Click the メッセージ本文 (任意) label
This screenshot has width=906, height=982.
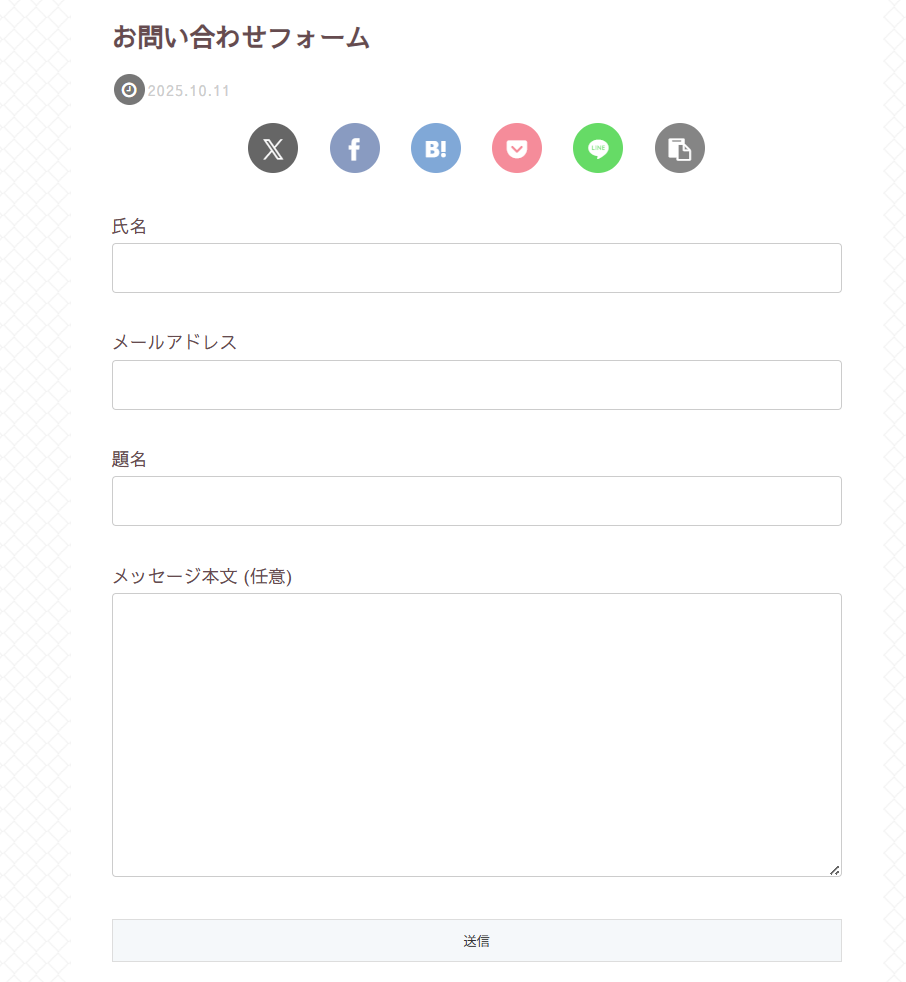tap(201, 577)
